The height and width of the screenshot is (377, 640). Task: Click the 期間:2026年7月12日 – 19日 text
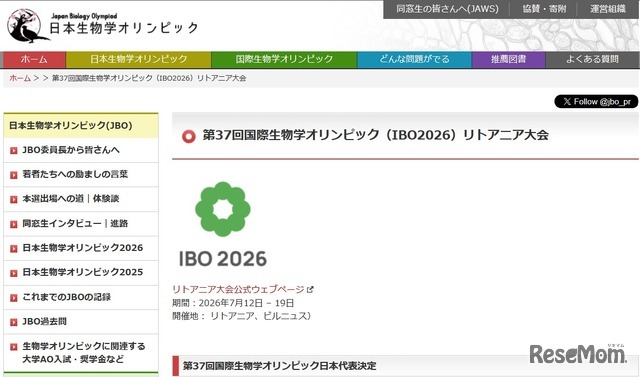[x=233, y=303]
